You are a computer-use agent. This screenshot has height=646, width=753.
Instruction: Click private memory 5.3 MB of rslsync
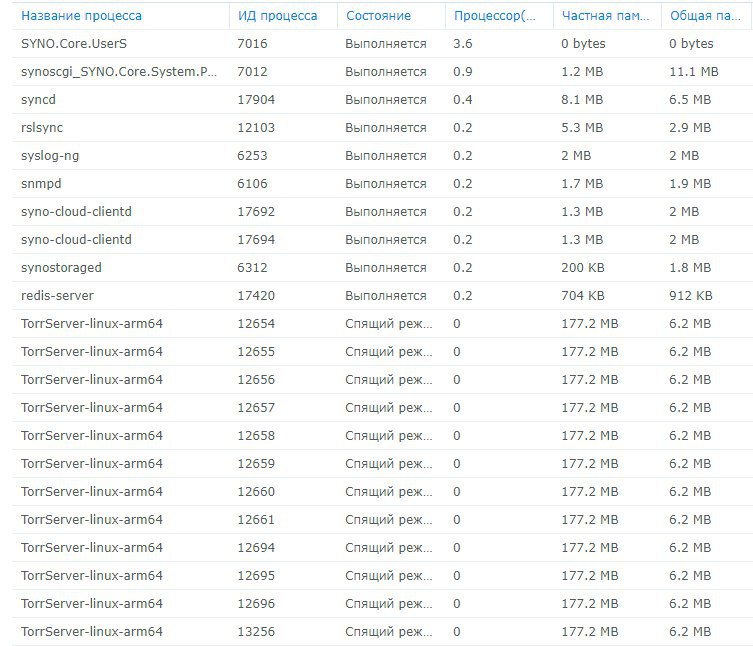[582, 127]
